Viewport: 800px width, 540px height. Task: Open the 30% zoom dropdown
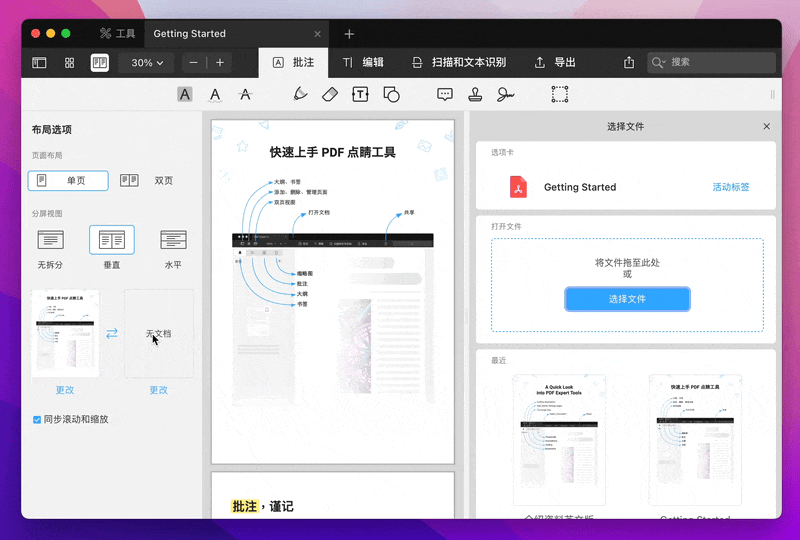coord(147,62)
